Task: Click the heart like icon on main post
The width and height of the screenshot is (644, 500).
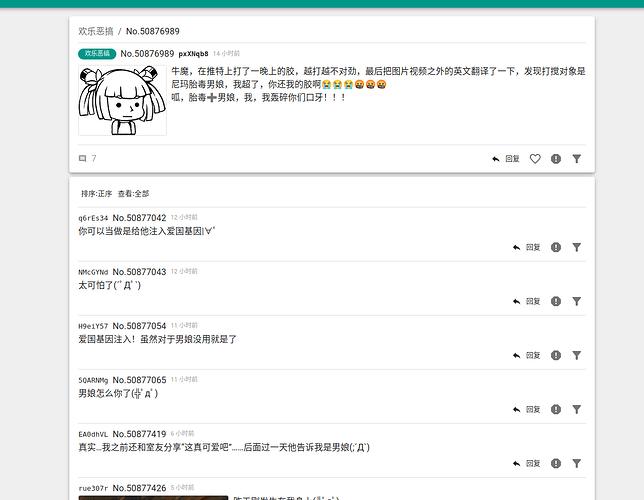Action: coord(535,159)
